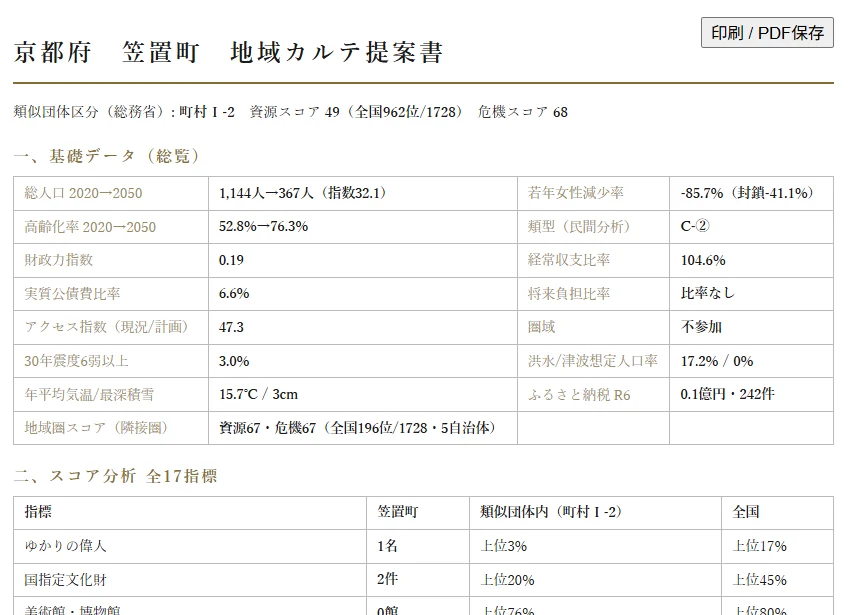Click the 若年女性減少率 label cell
The width and height of the screenshot is (854, 615).
tap(593, 193)
